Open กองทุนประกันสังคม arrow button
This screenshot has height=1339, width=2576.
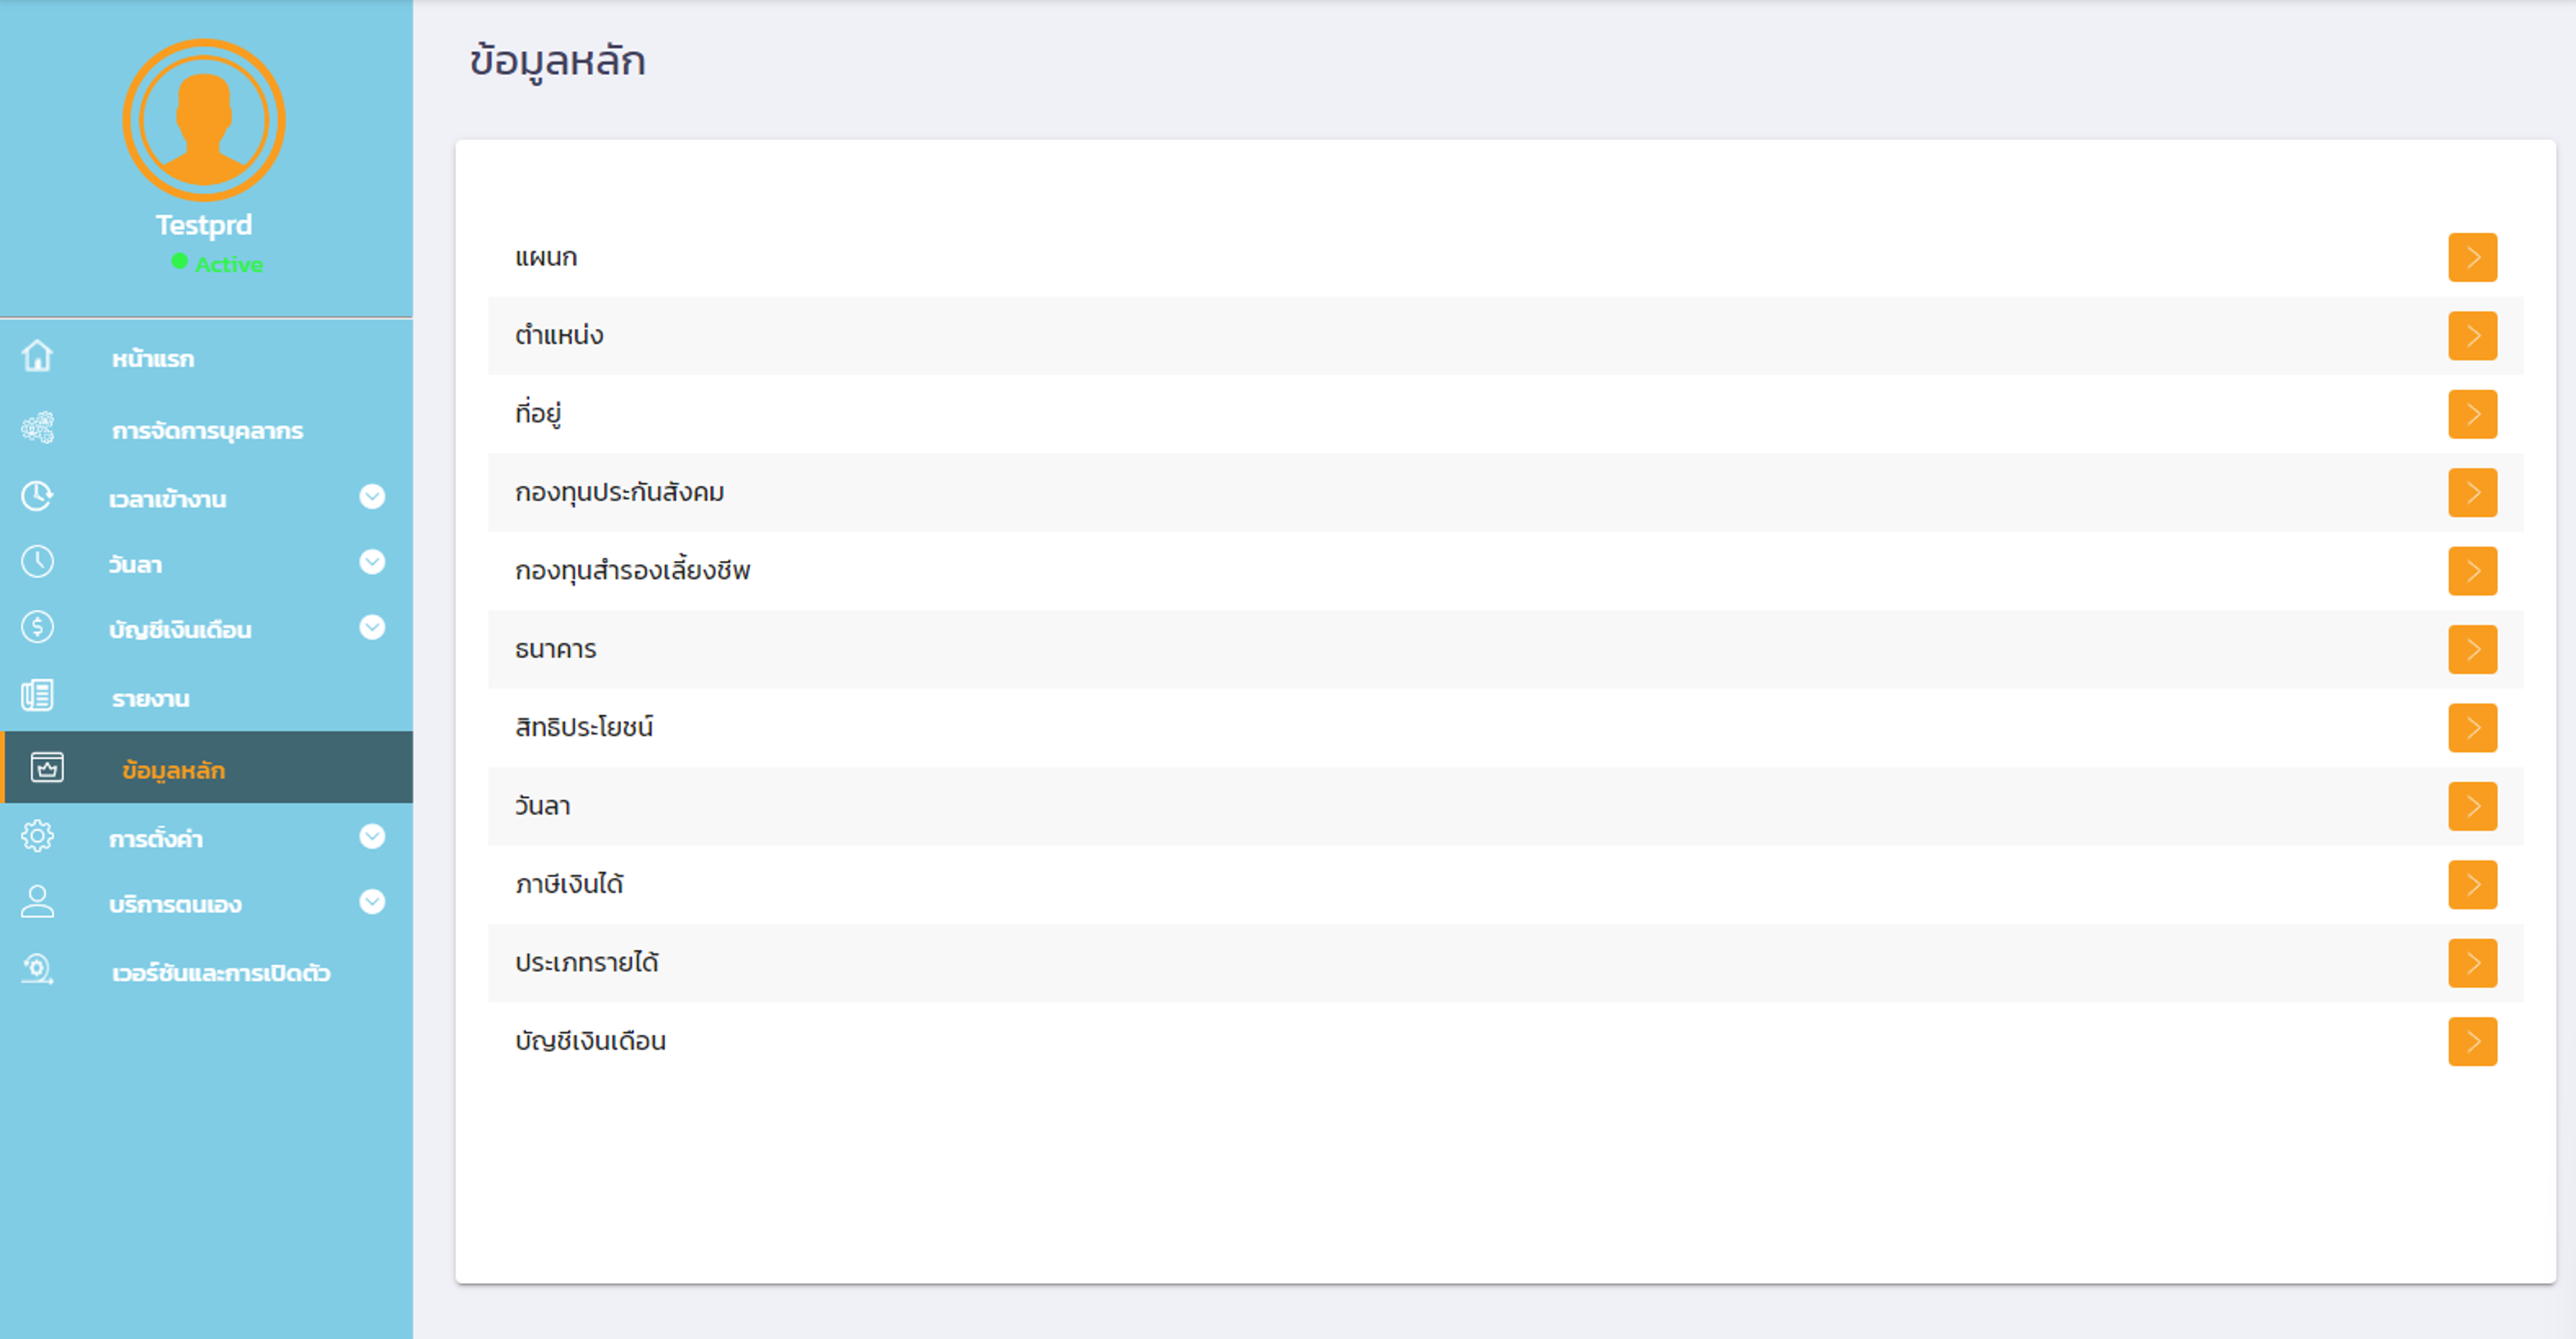tap(2471, 493)
